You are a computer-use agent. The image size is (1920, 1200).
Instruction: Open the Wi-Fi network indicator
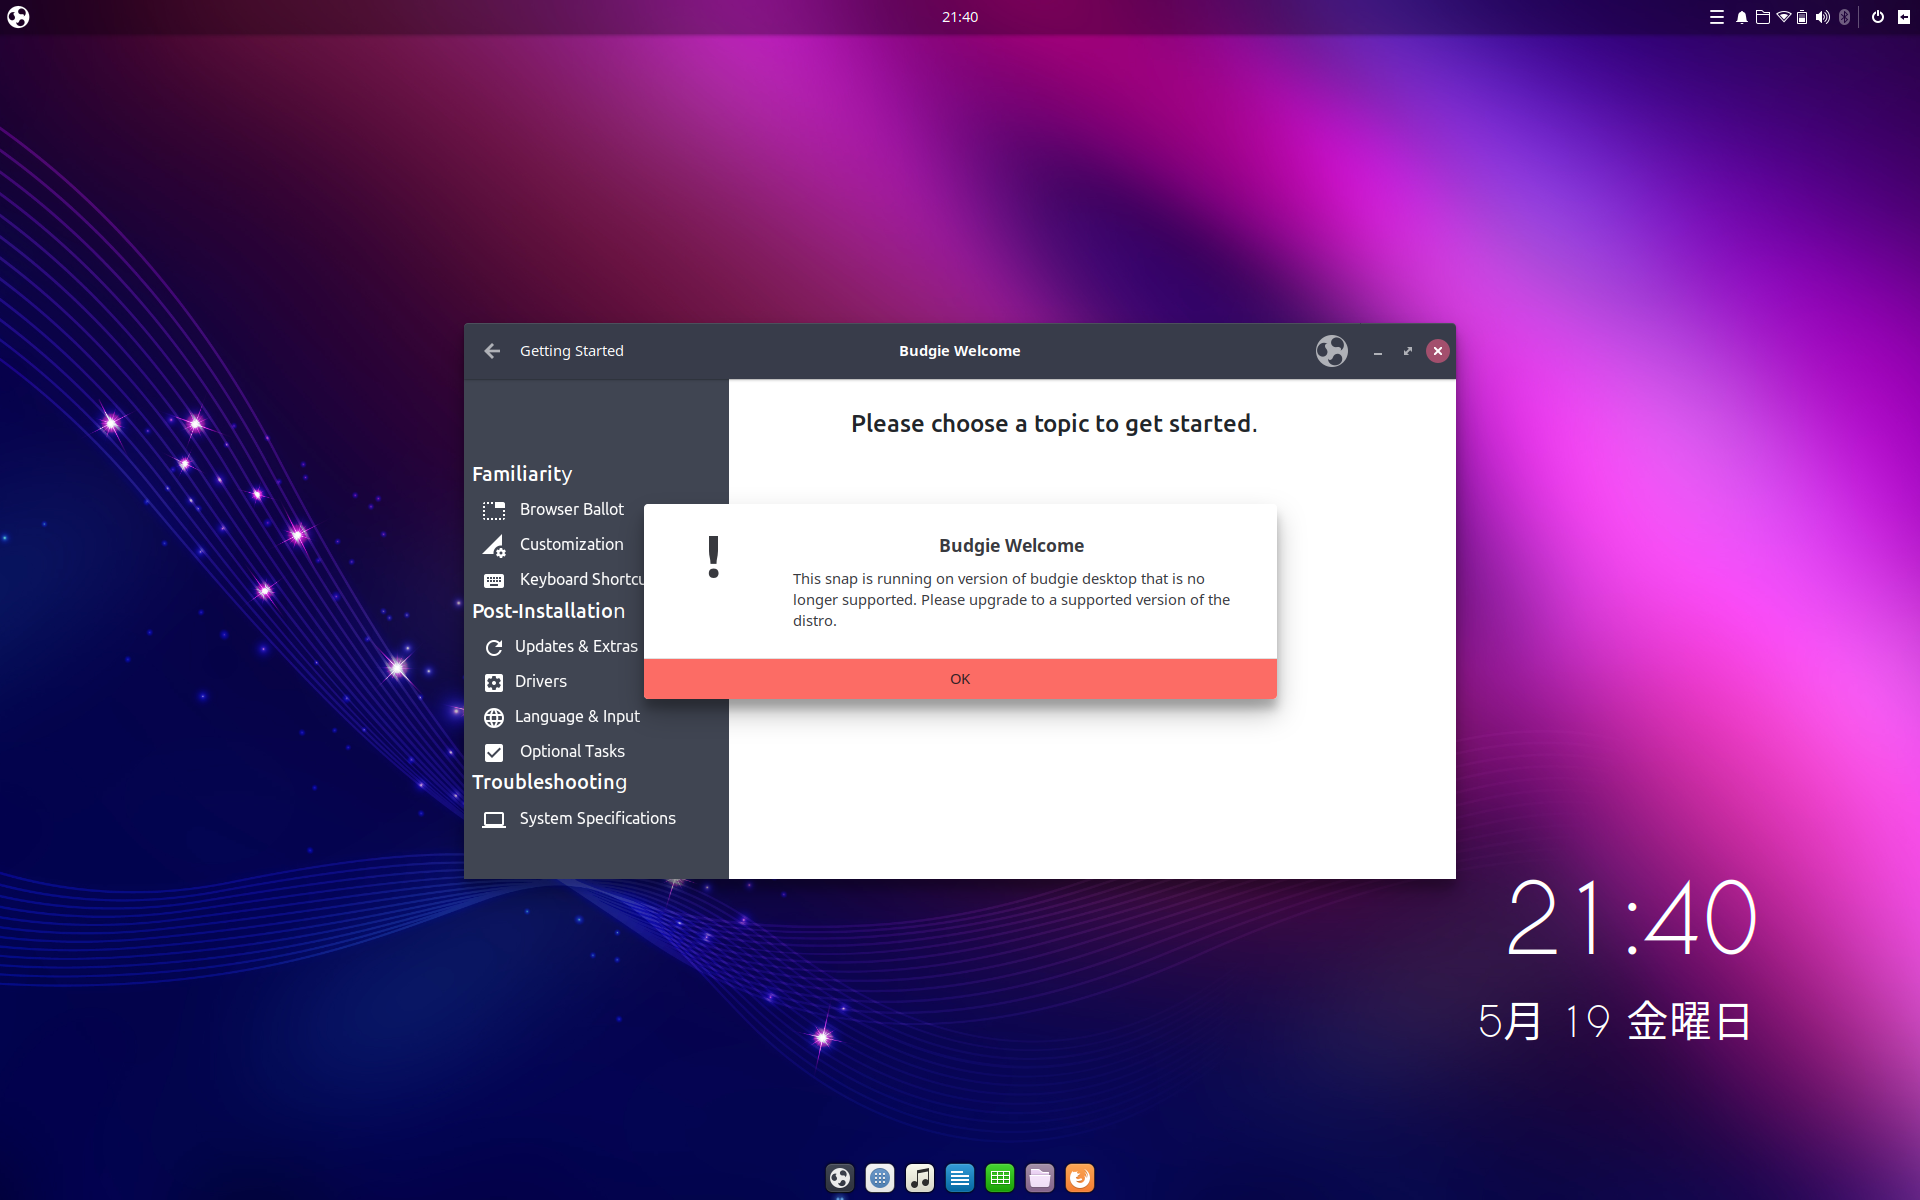(1783, 17)
